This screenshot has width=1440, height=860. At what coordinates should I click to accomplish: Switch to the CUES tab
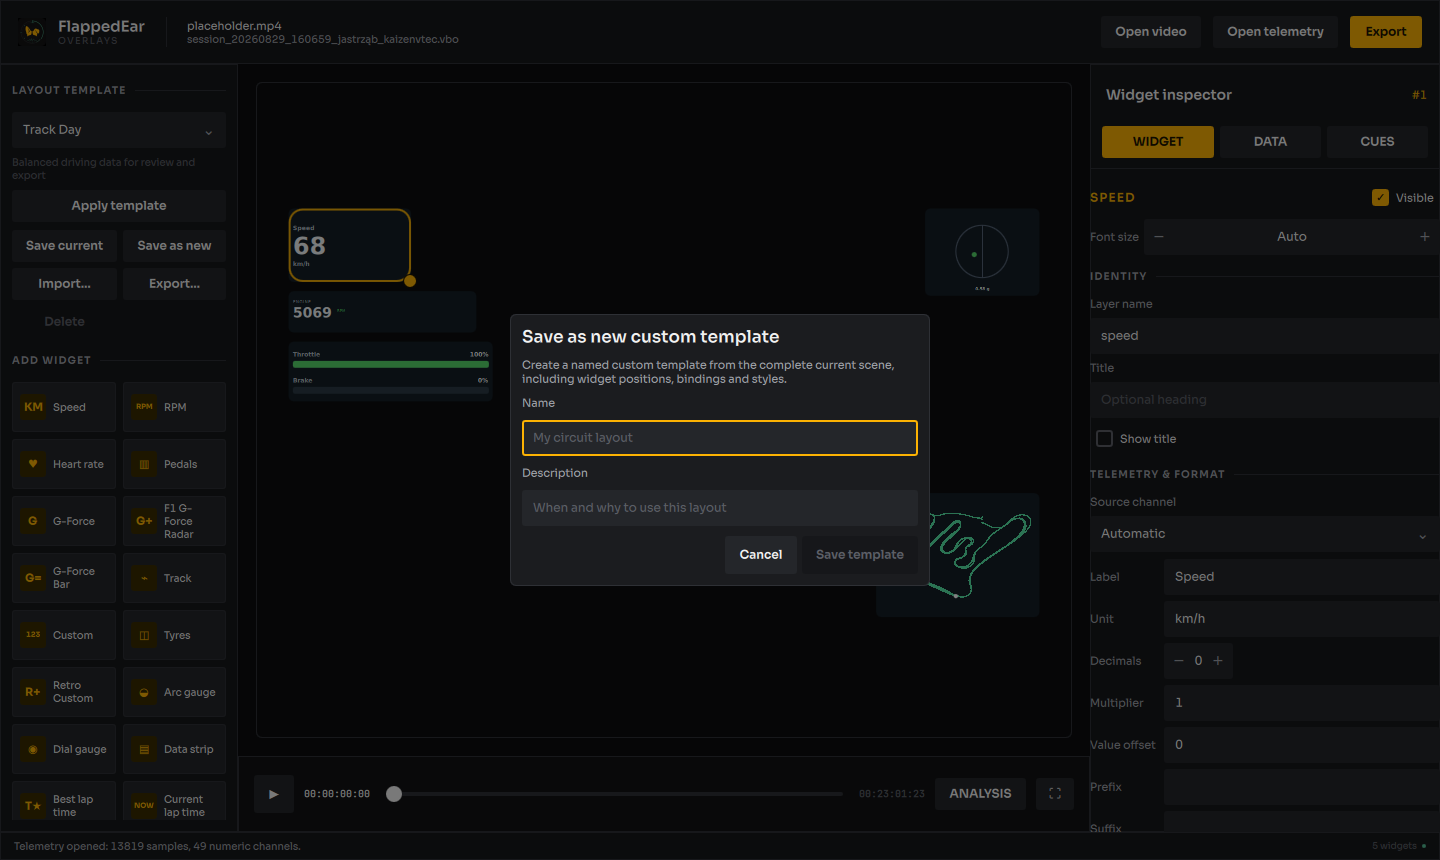click(x=1377, y=142)
